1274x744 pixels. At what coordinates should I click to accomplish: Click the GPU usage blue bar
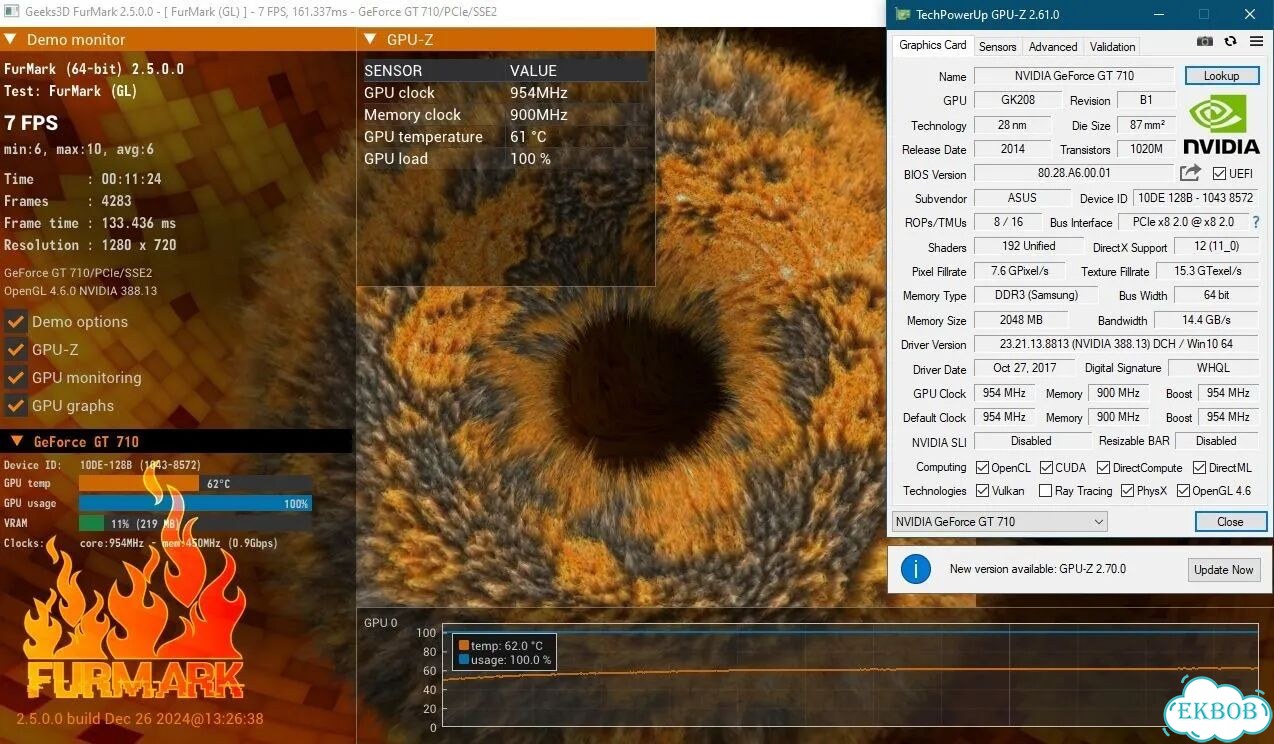195,503
